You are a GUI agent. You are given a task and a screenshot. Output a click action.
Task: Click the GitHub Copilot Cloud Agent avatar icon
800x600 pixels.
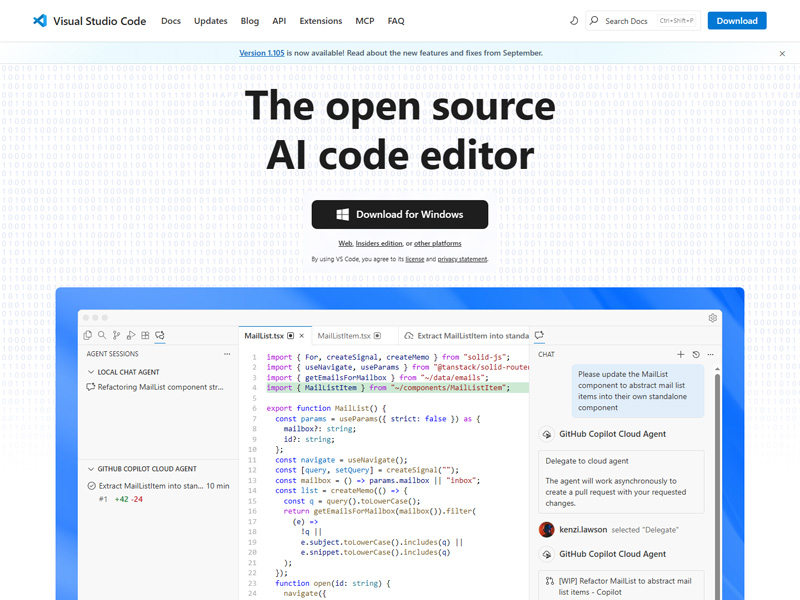(x=547, y=434)
